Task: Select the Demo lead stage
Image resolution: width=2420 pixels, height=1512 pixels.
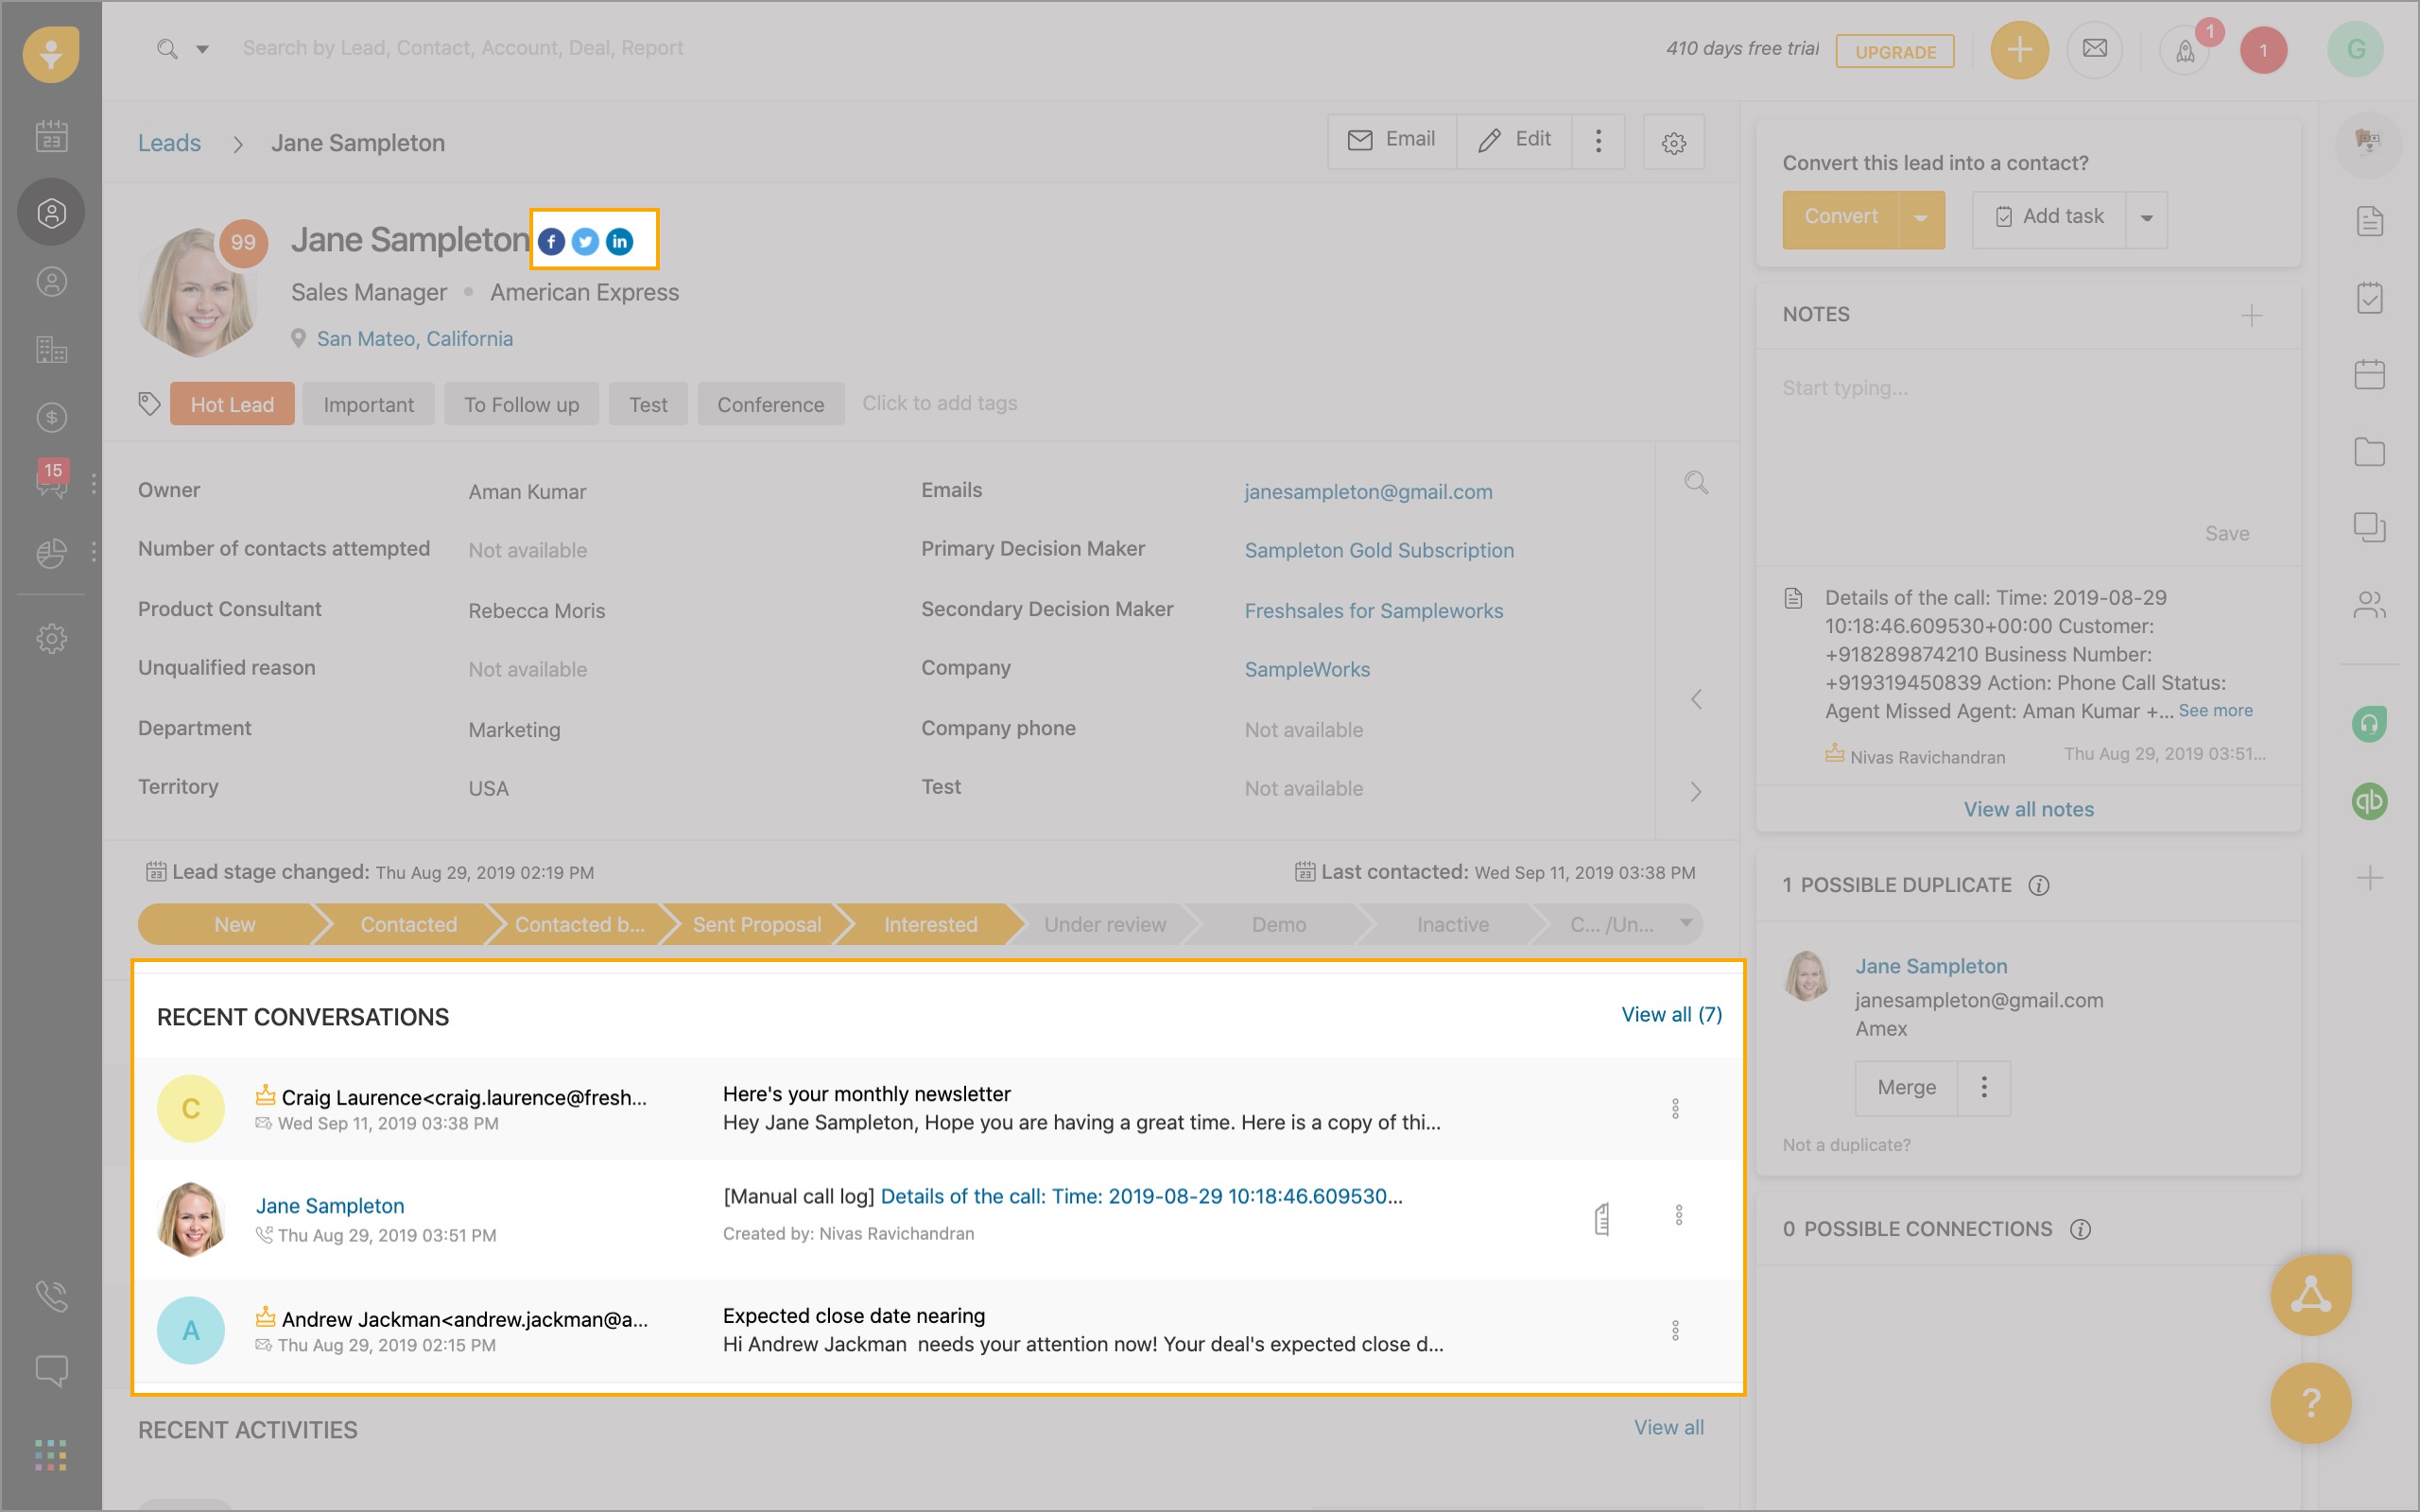Action: 1278,924
